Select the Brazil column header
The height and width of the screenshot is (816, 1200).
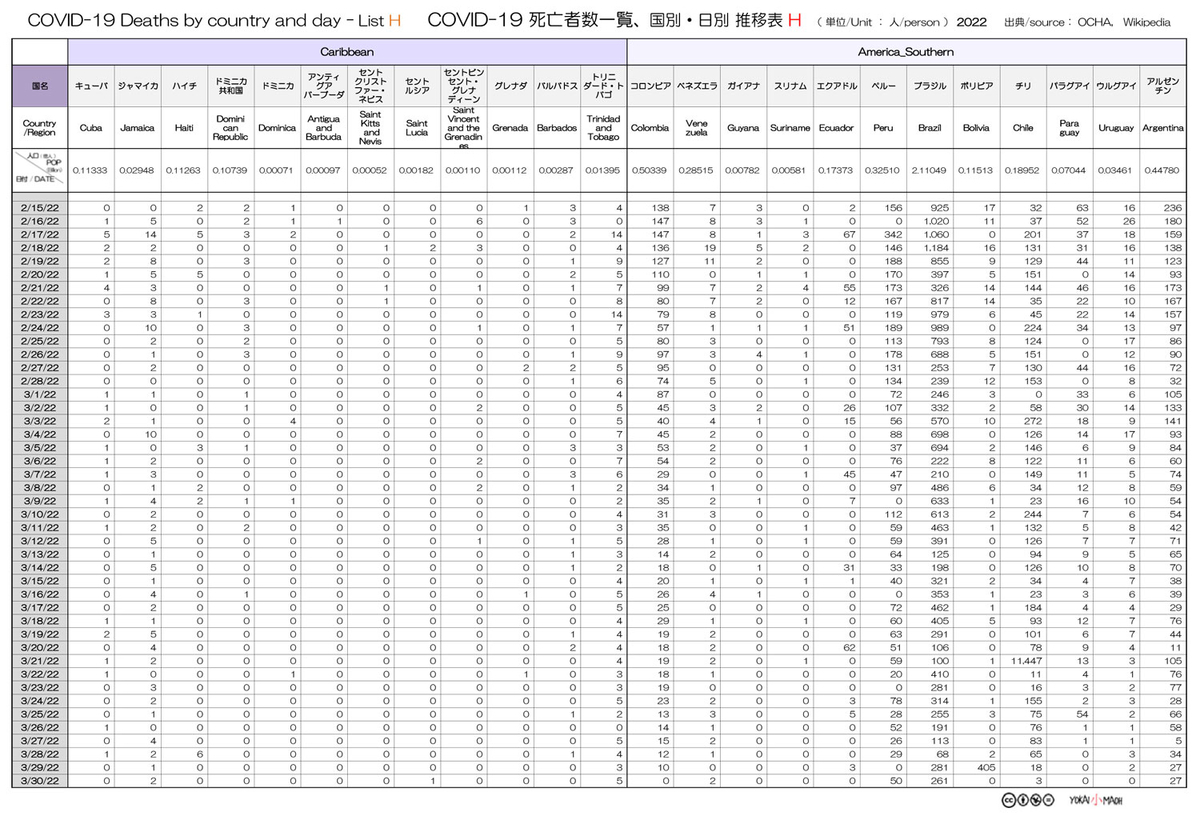(x=929, y=128)
